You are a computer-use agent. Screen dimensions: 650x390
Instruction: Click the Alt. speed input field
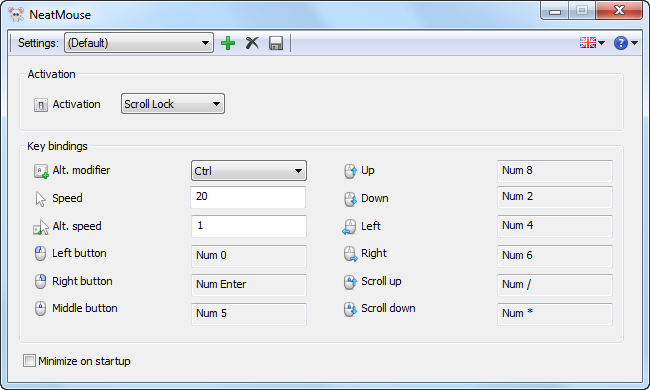(x=249, y=226)
